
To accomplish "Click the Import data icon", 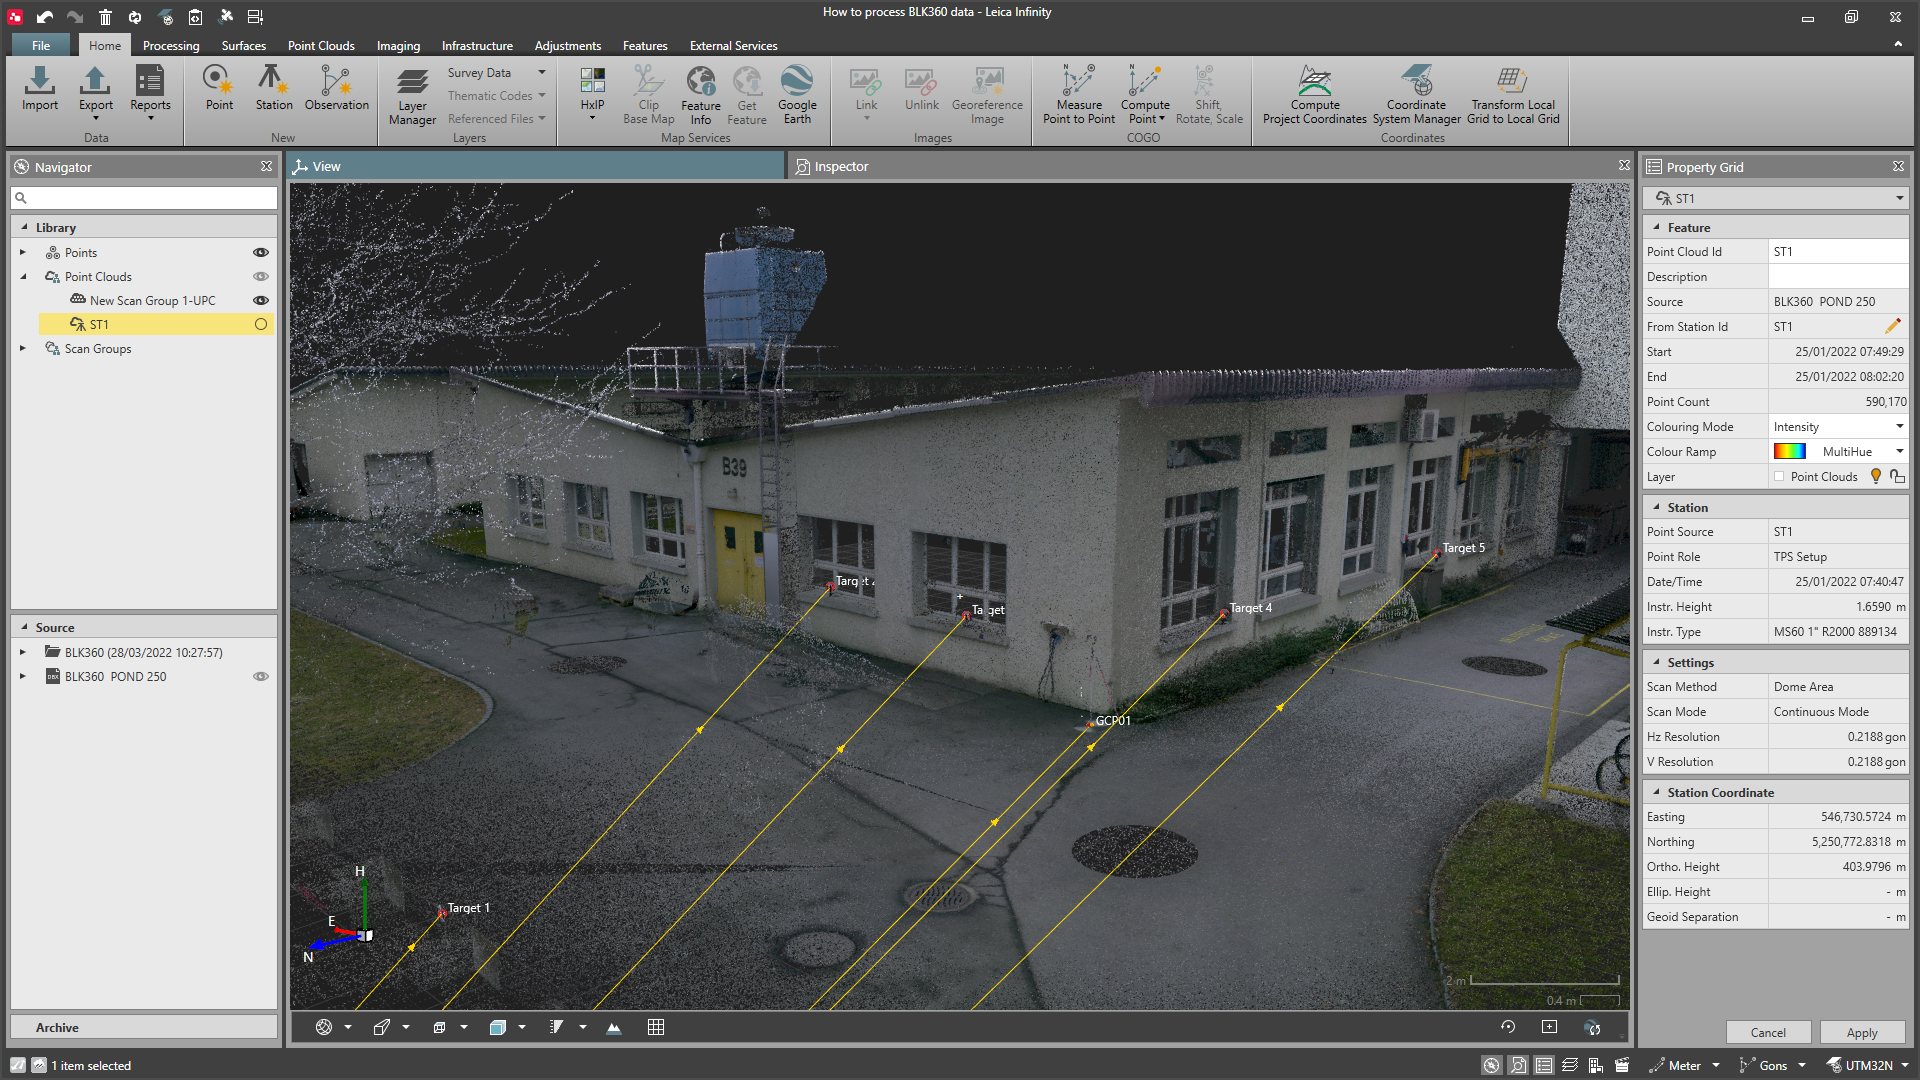I will pos(40,88).
